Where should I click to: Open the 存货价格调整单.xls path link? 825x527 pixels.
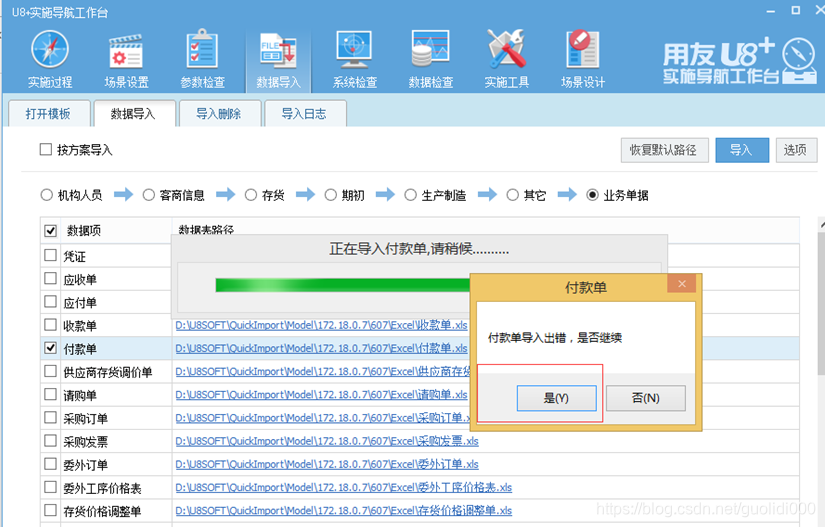(x=344, y=510)
